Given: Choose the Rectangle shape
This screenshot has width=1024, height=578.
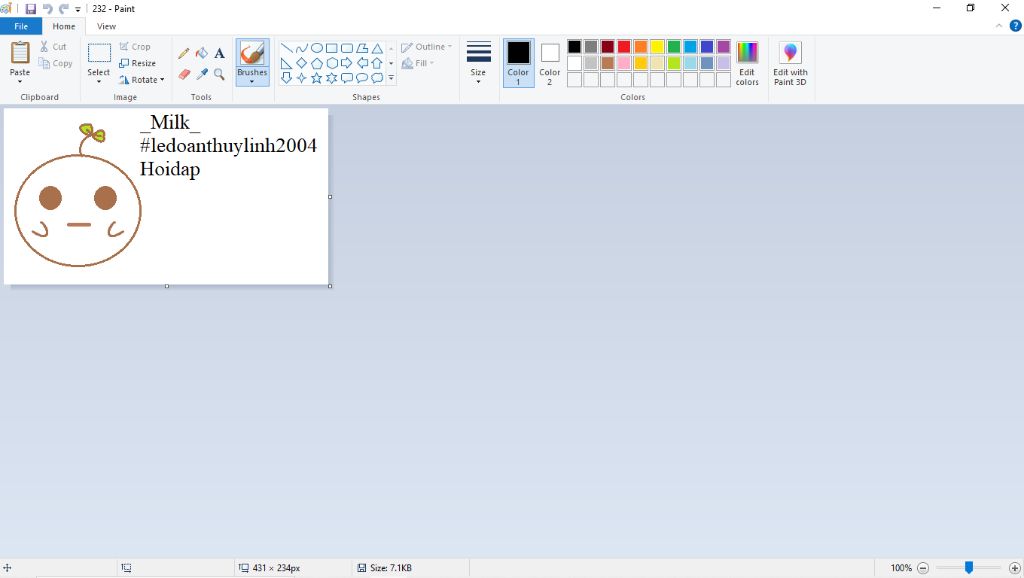Looking at the screenshot, I should [332, 48].
